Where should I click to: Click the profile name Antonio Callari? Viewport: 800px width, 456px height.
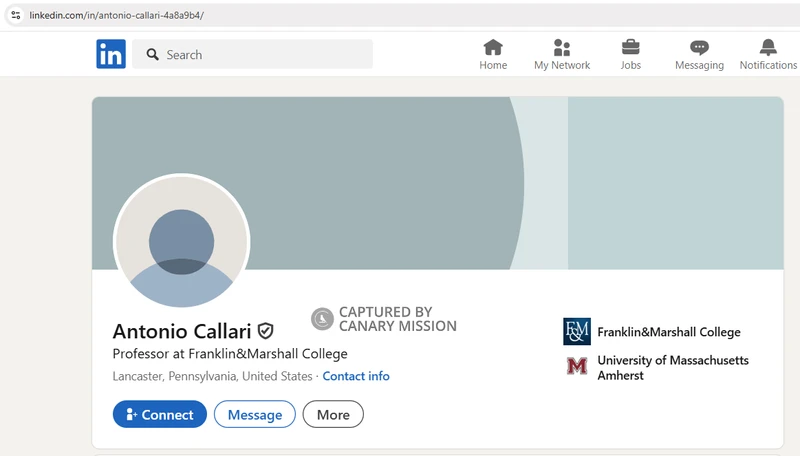[x=182, y=332]
